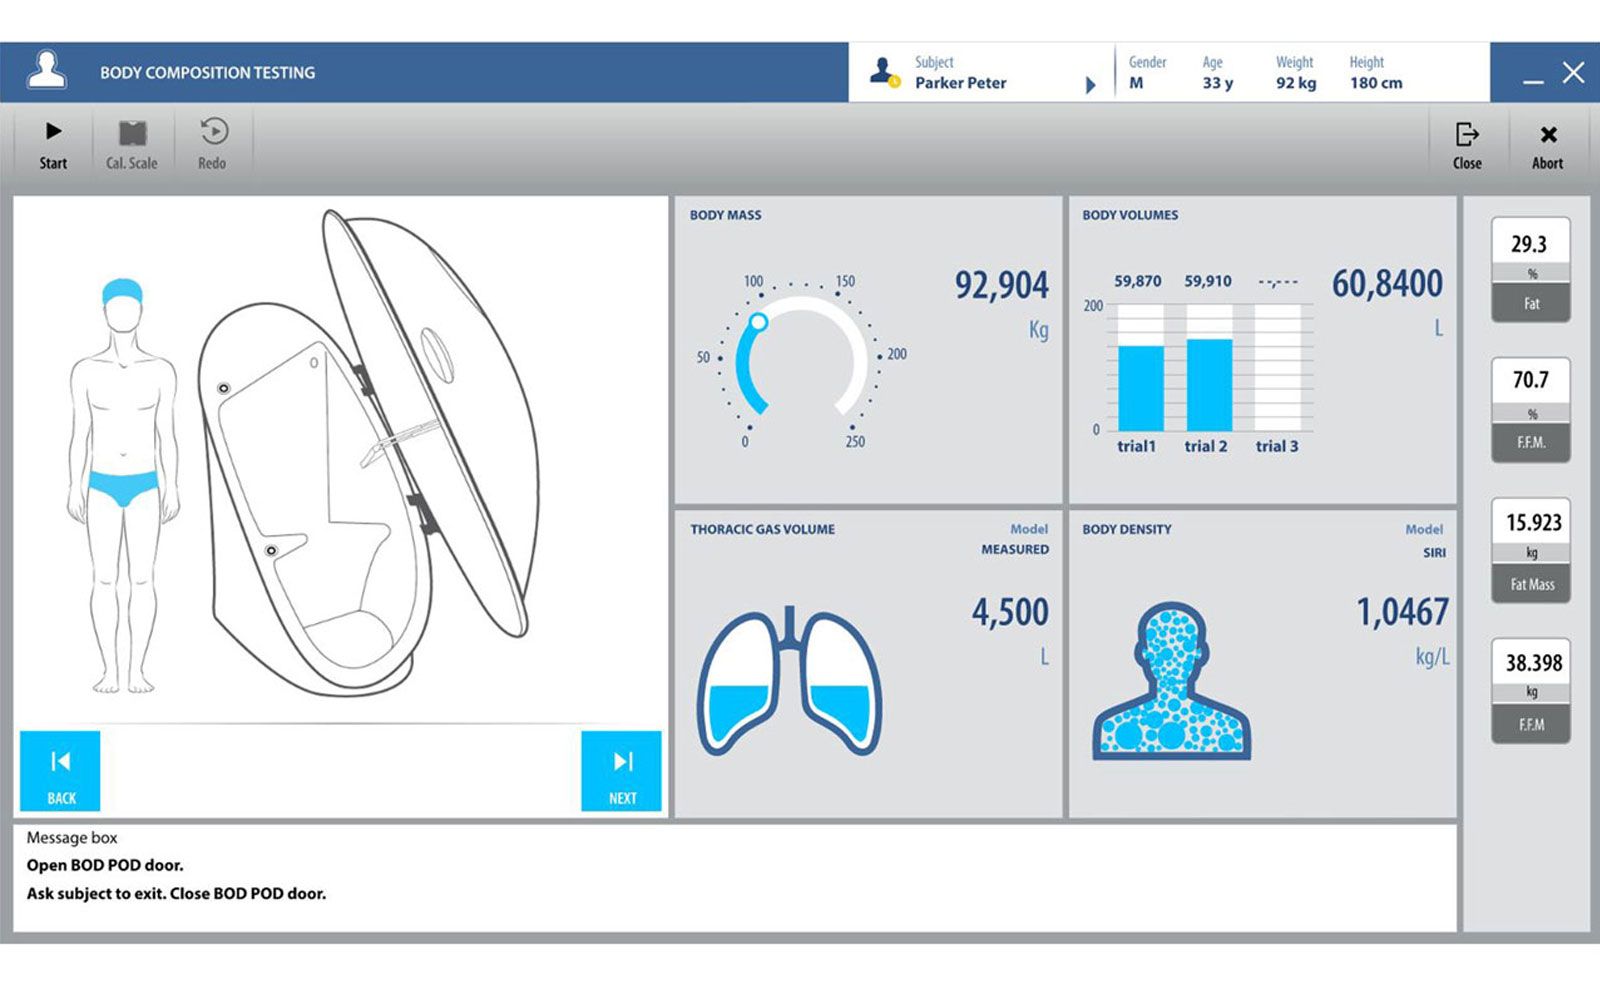
Task: Select the Fat Mass kg result tile
Action: (x=1530, y=551)
